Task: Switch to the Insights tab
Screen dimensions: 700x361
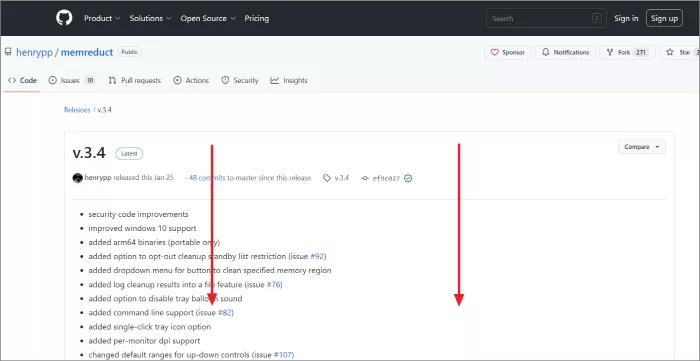Action: [289, 80]
